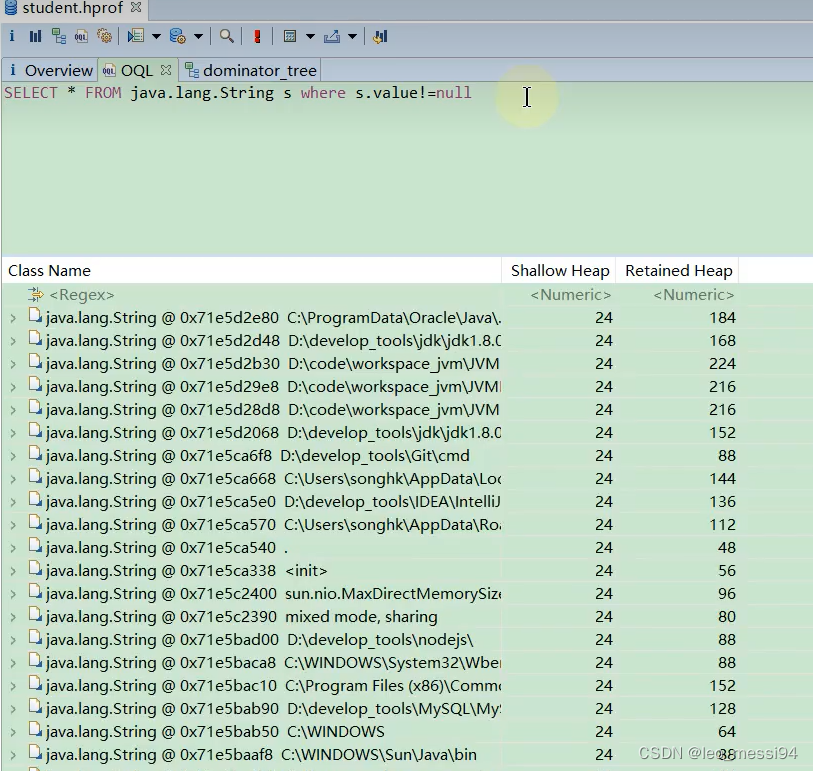Click the find object magnifier icon
Image resolution: width=813 pixels, height=771 pixels.
227,36
